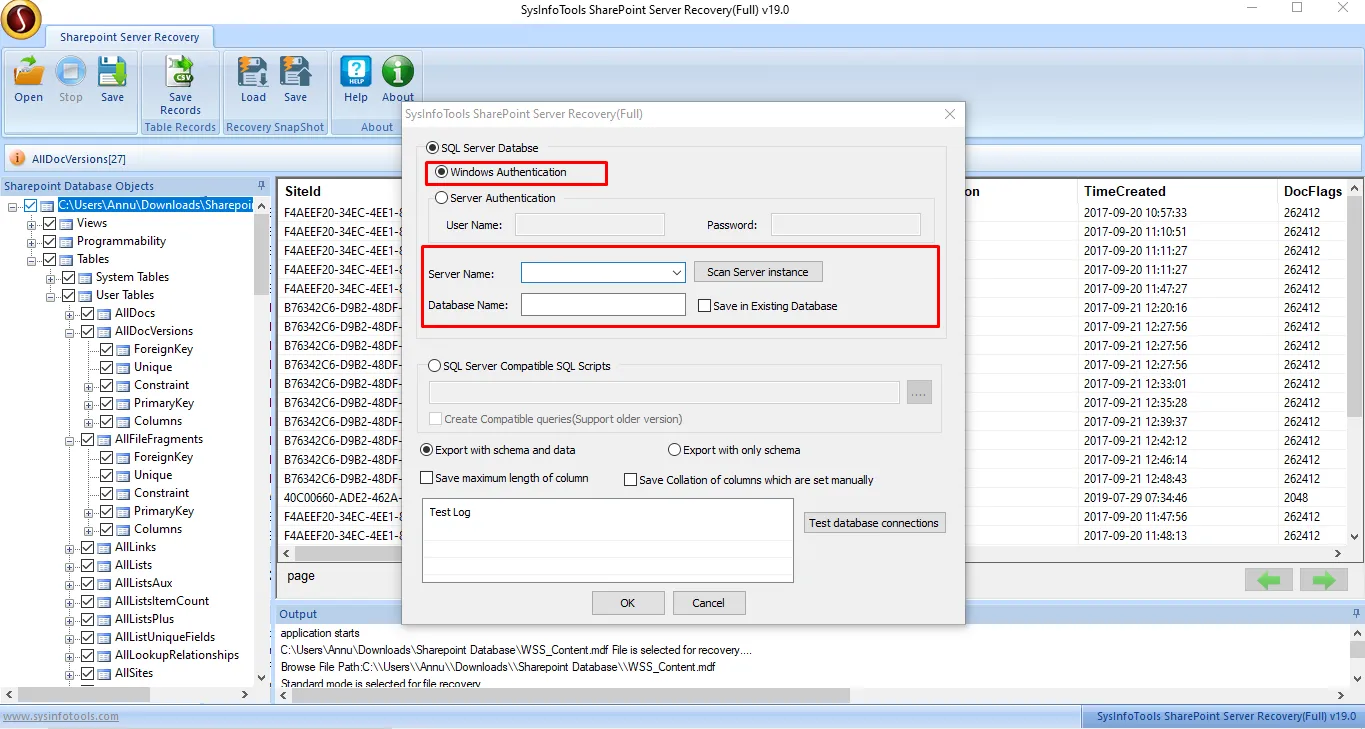Open the Help icon
This screenshot has height=729, width=1365.
(356, 72)
